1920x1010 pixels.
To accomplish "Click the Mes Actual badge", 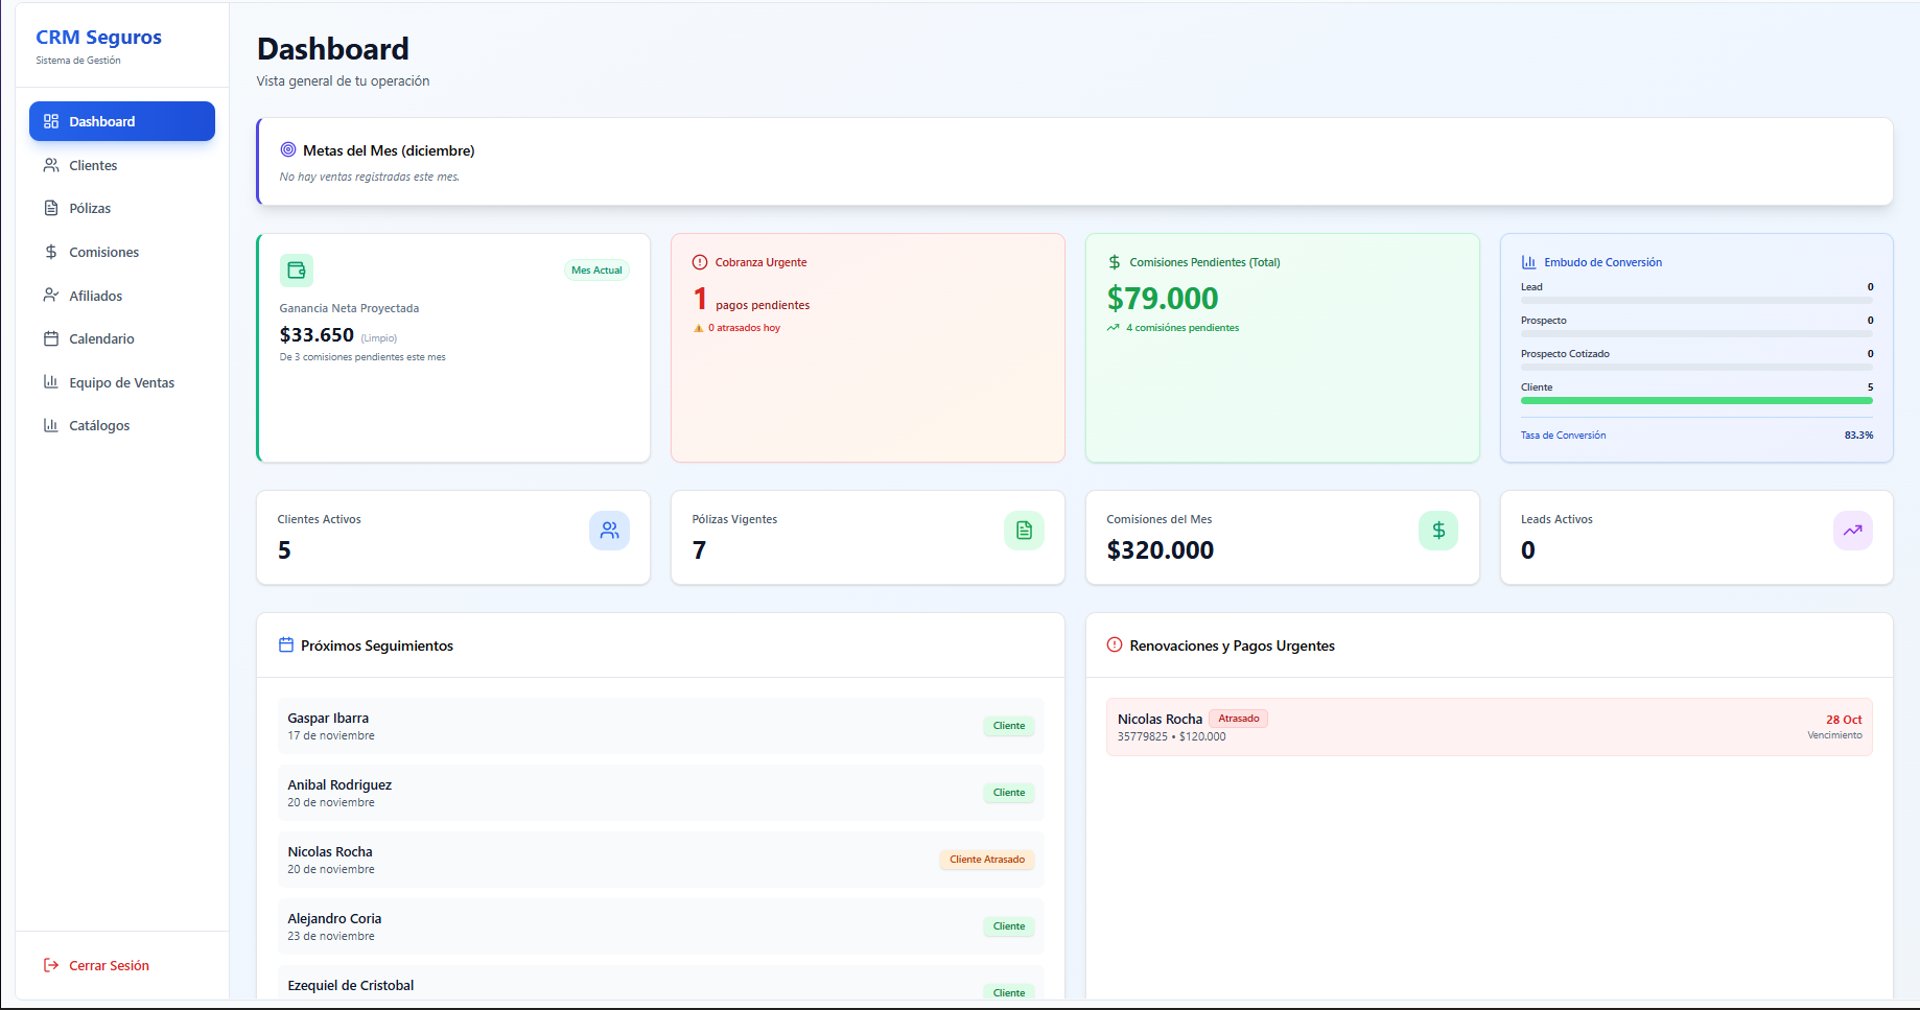I will pos(597,270).
